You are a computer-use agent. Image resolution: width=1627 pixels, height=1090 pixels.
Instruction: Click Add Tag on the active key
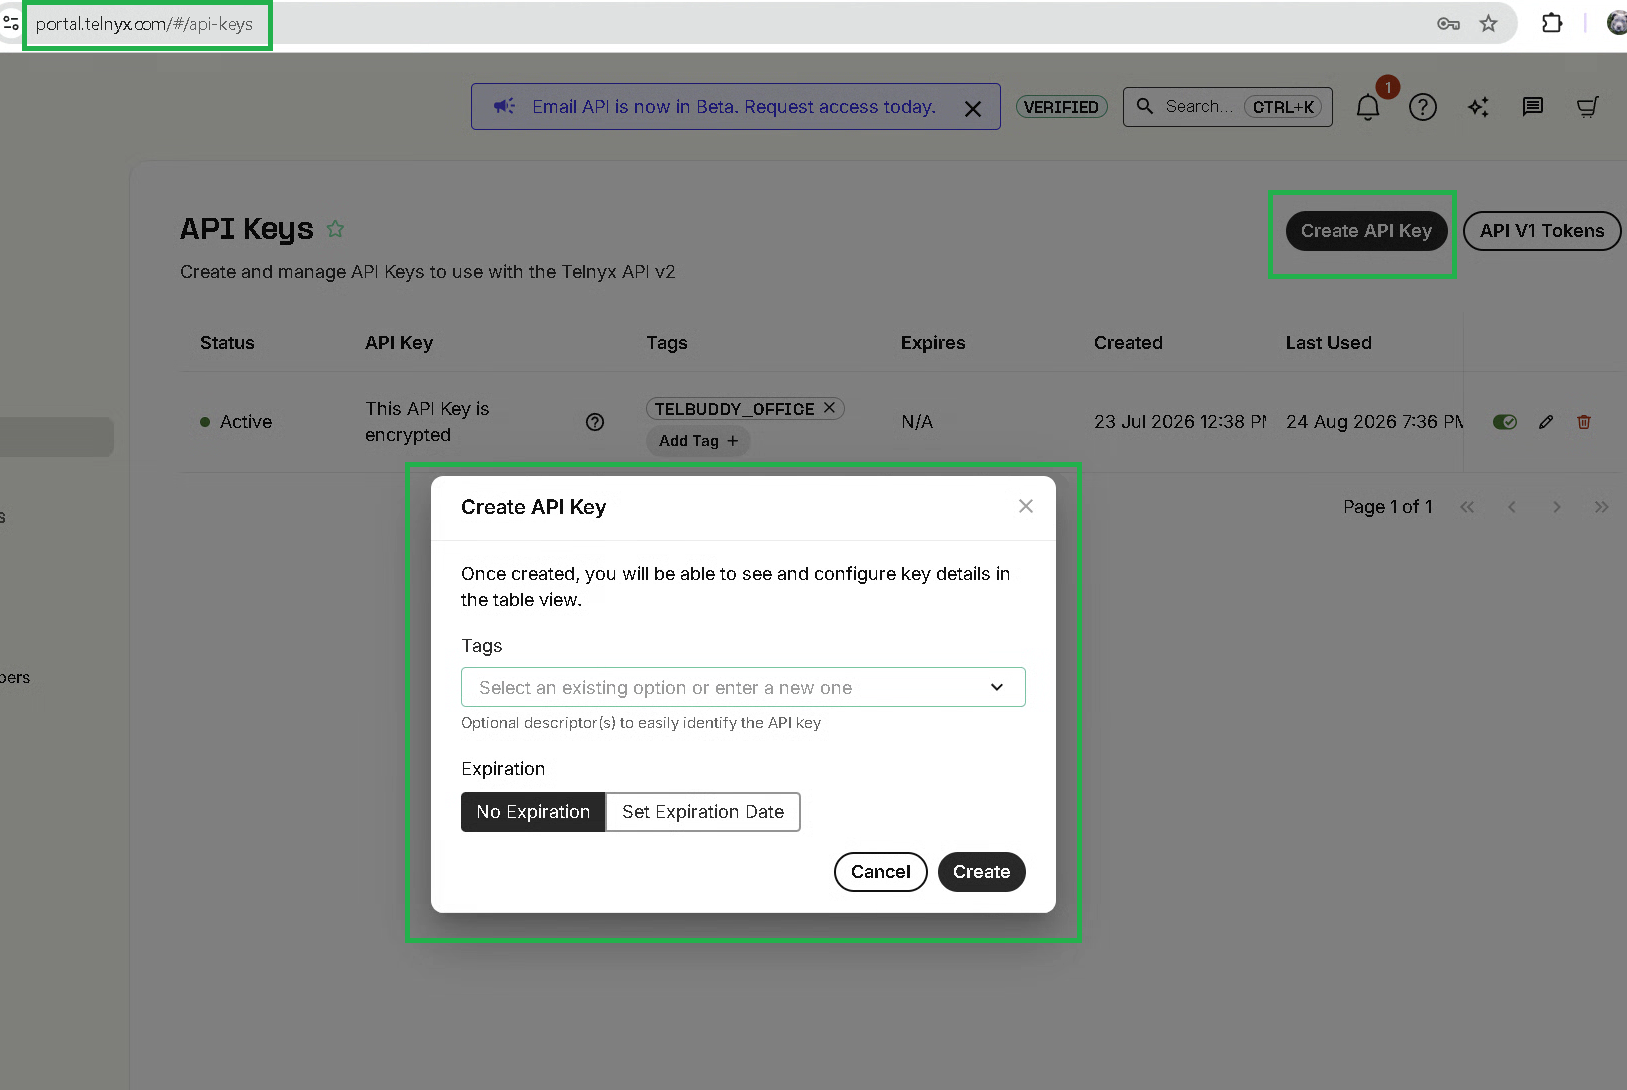coord(698,441)
